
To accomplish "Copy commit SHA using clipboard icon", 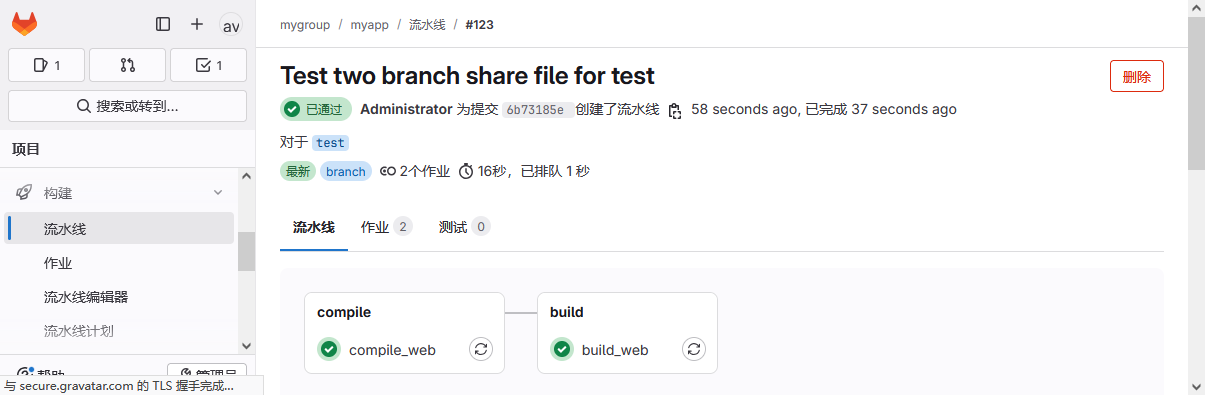I will 675,110.
